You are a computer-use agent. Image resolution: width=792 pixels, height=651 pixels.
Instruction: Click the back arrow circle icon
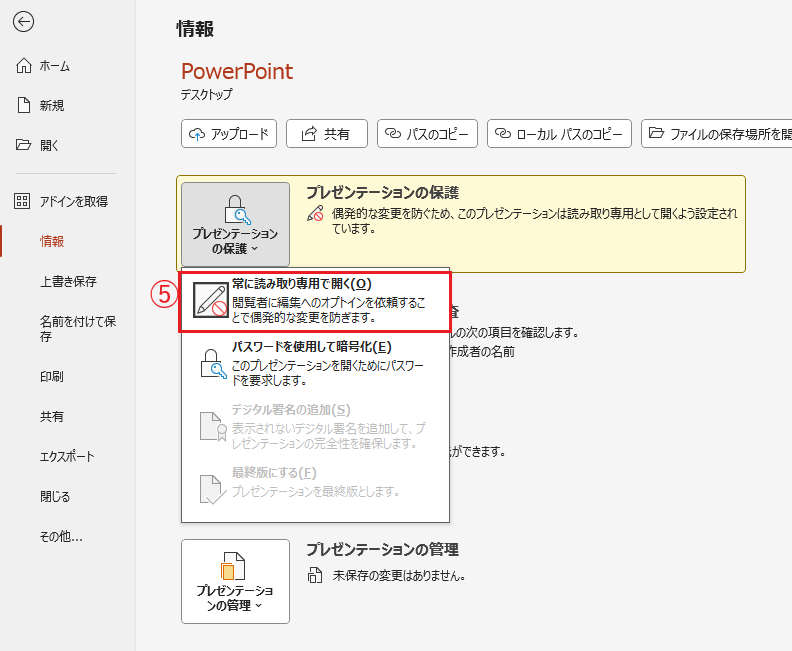(x=23, y=22)
